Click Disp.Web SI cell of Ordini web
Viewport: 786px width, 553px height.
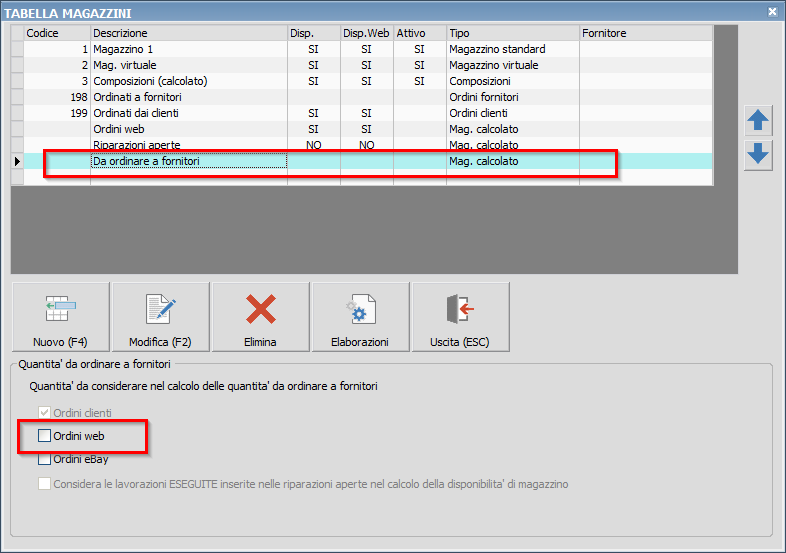pos(367,129)
